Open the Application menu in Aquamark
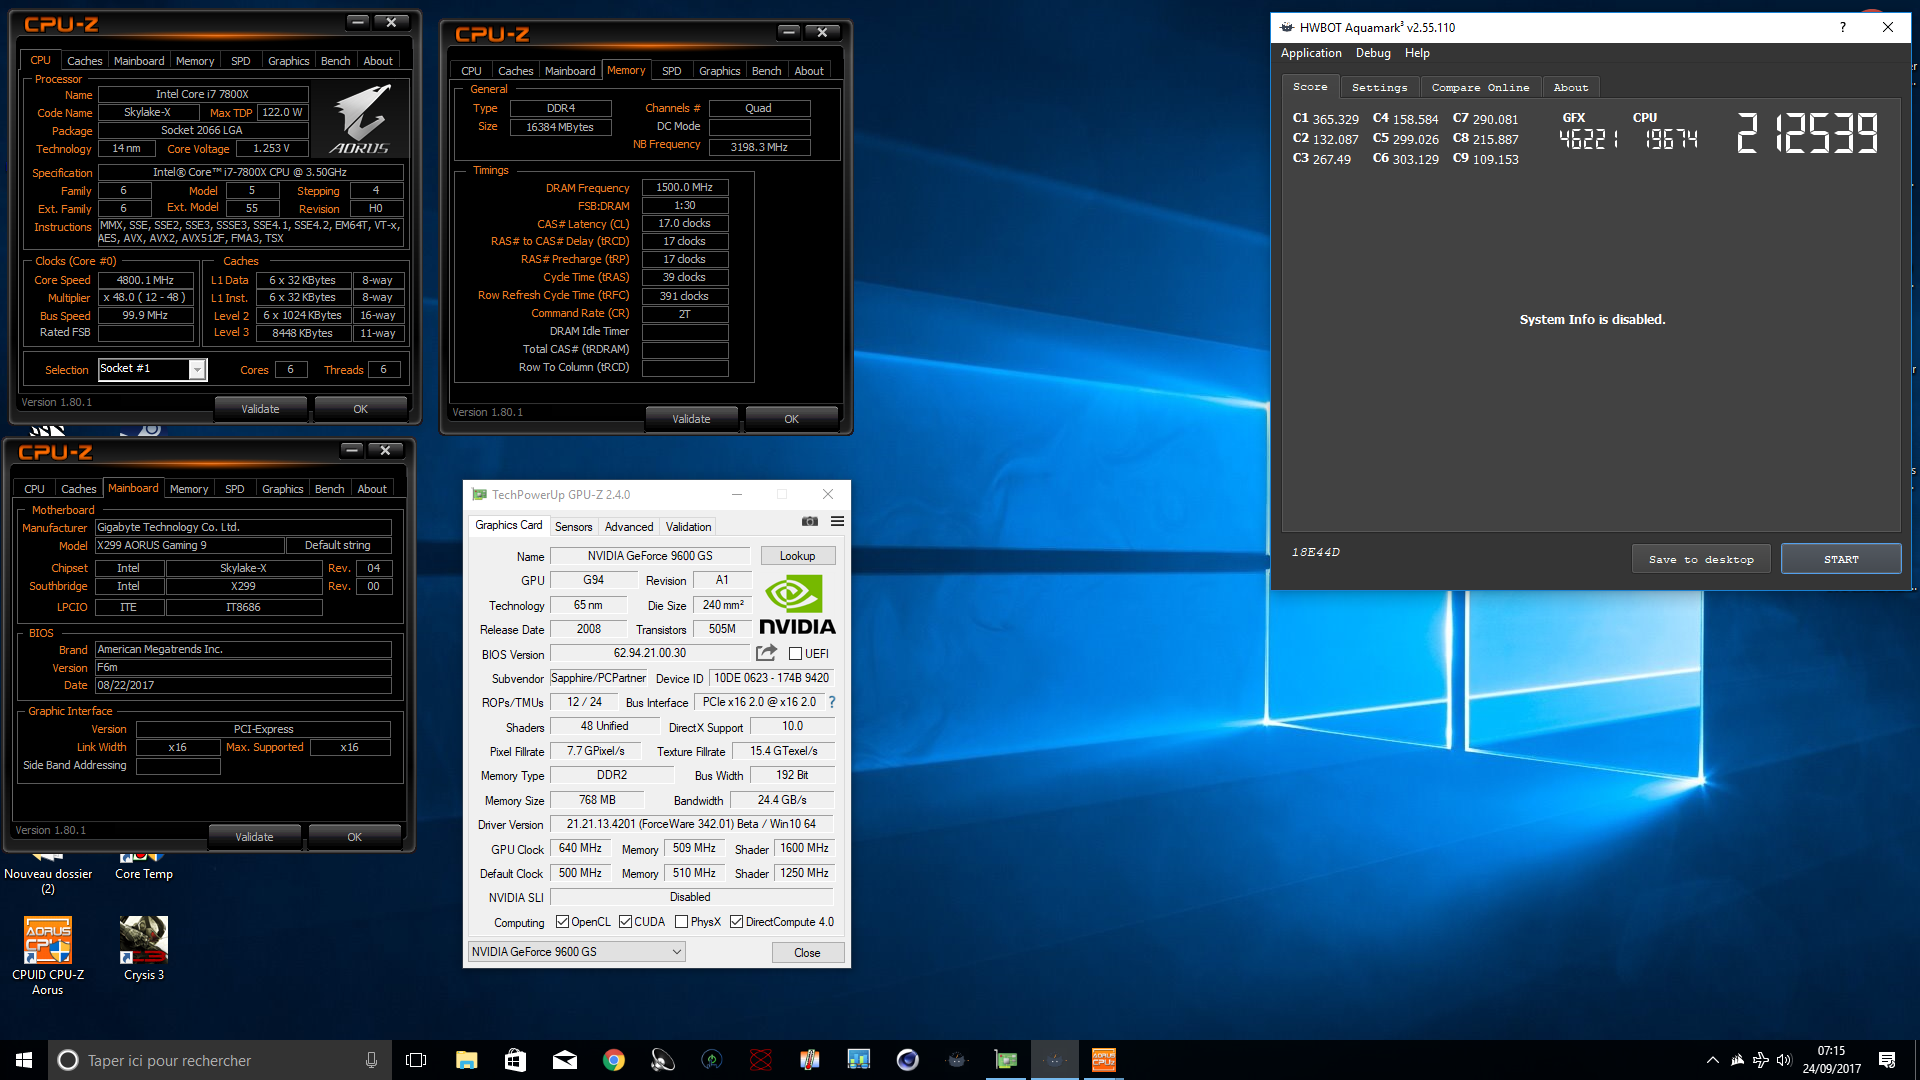Viewport: 1920px width, 1080px height. click(1311, 53)
